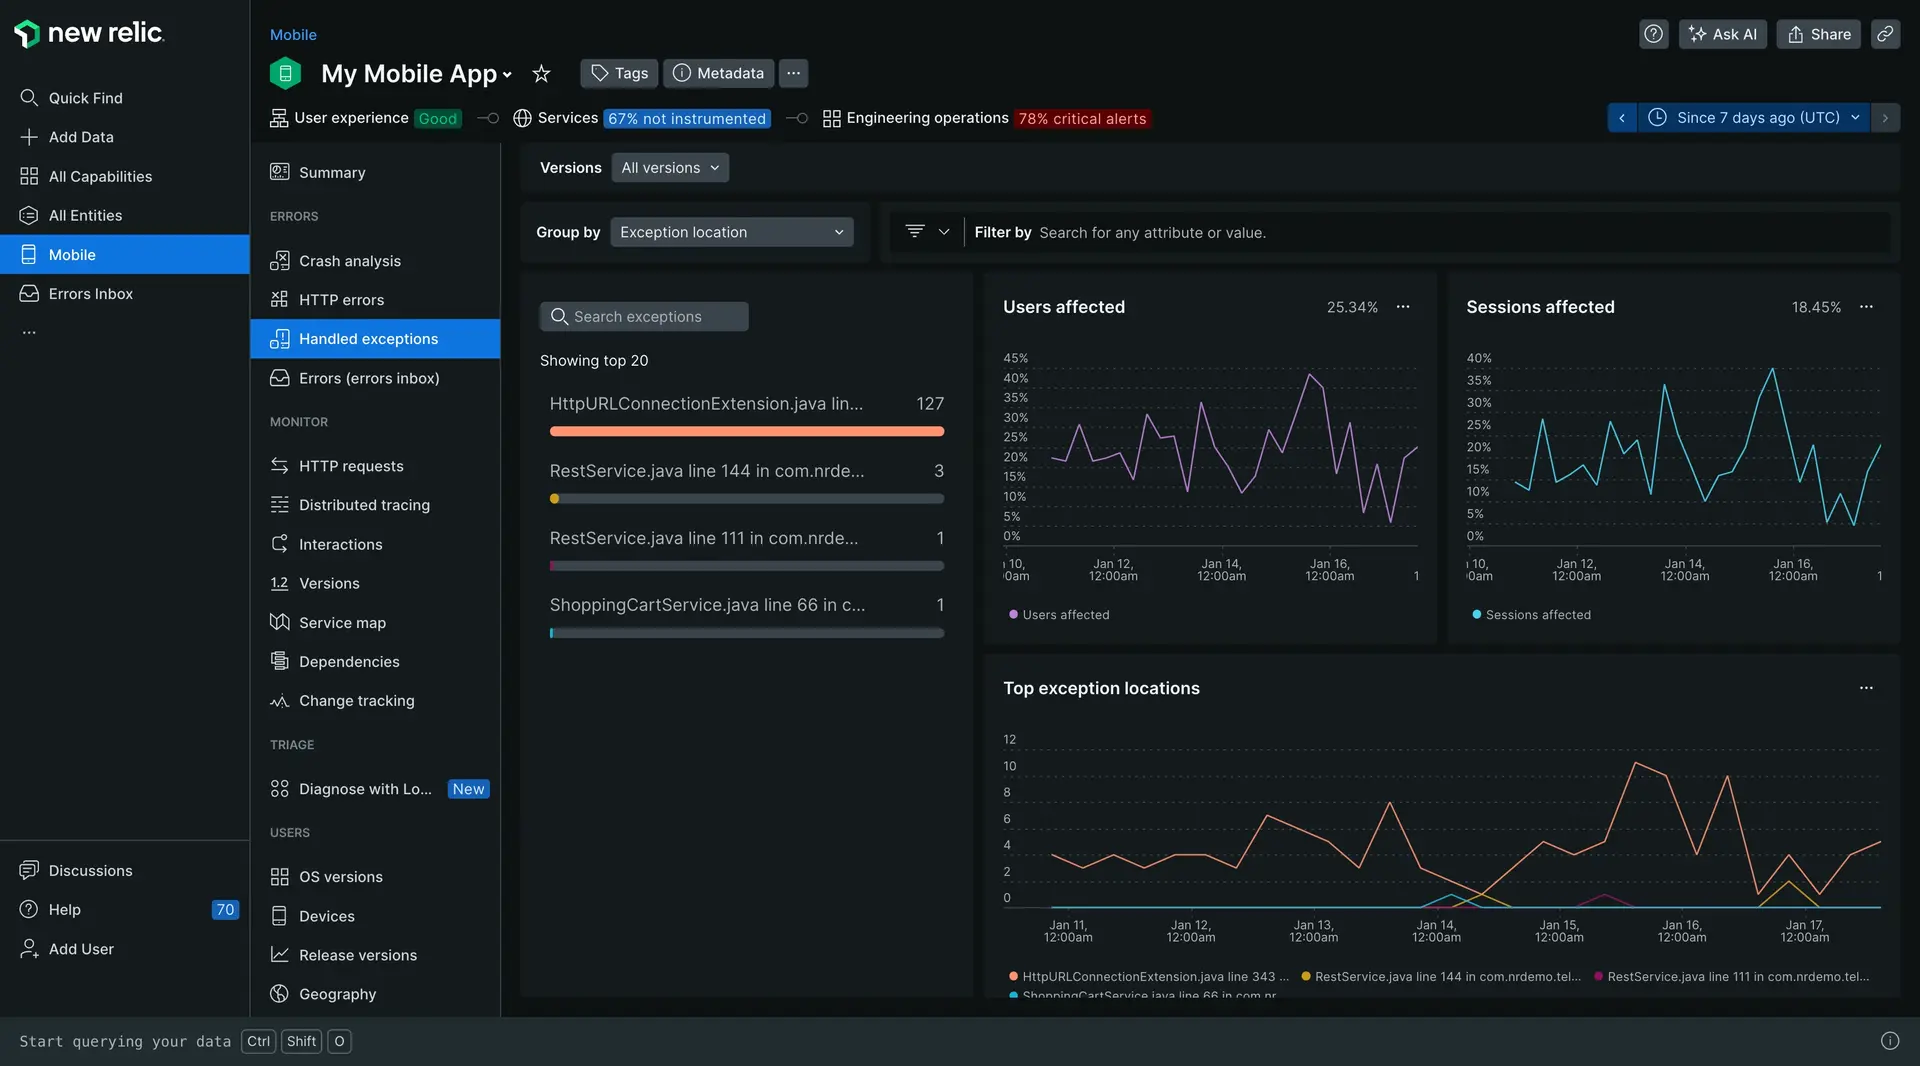Click the Share button
Screen dimensions: 1920x1066
pyautogui.click(x=1818, y=34)
